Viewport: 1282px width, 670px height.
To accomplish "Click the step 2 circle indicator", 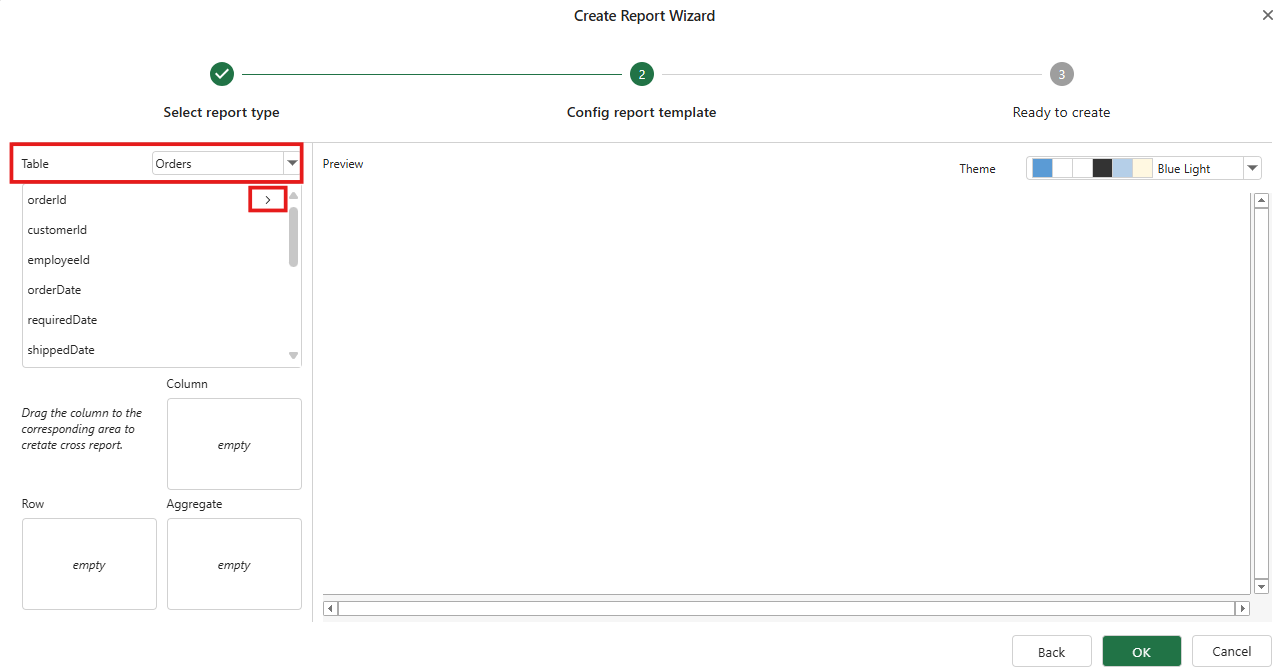I will click(641, 74).
